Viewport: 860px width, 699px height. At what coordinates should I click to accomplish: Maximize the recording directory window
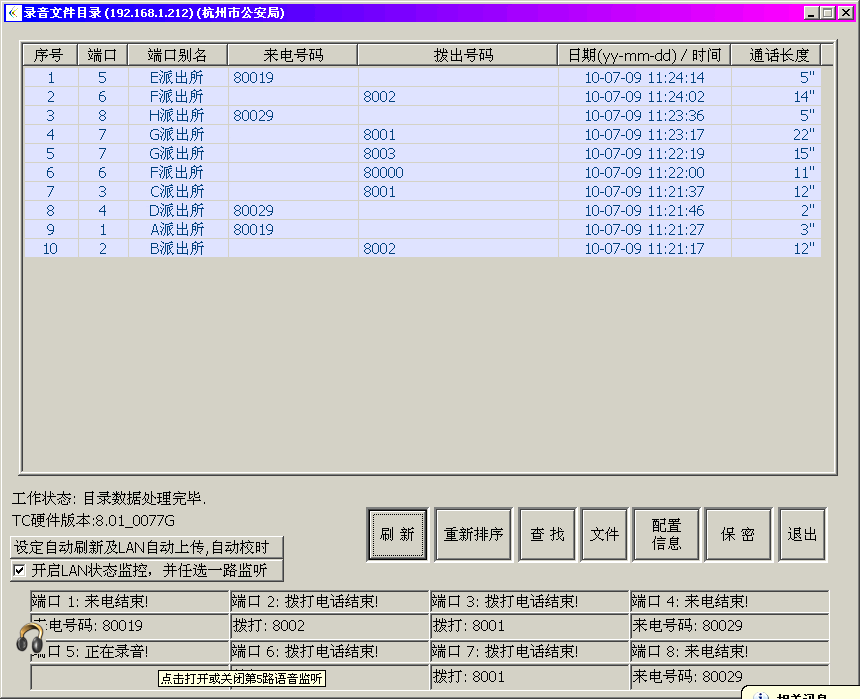coord(829,12)
